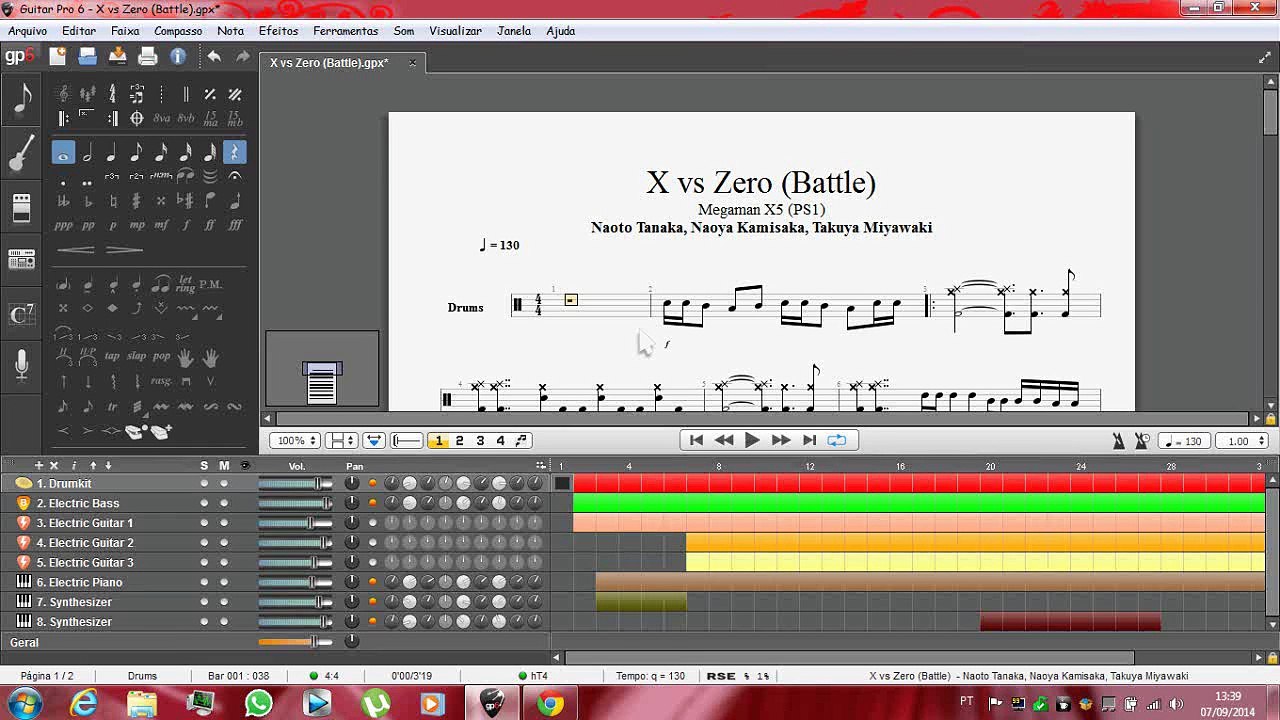Open the microphone lyrics panel tab
The height and width of the screenshot is (720, 1280).
coord(22,367)
